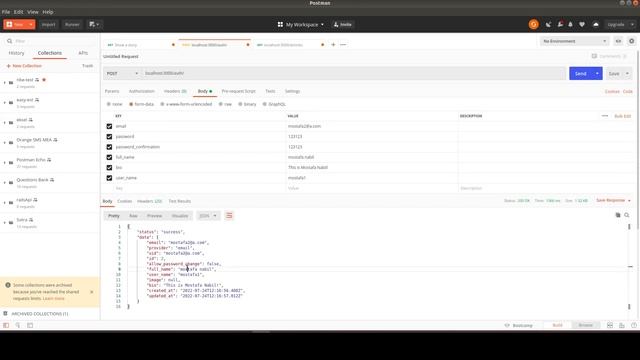The height and width of the screenshot is (360, 640).
Task: Add a new request tab with plus icon
Action: tap(333, 44)
